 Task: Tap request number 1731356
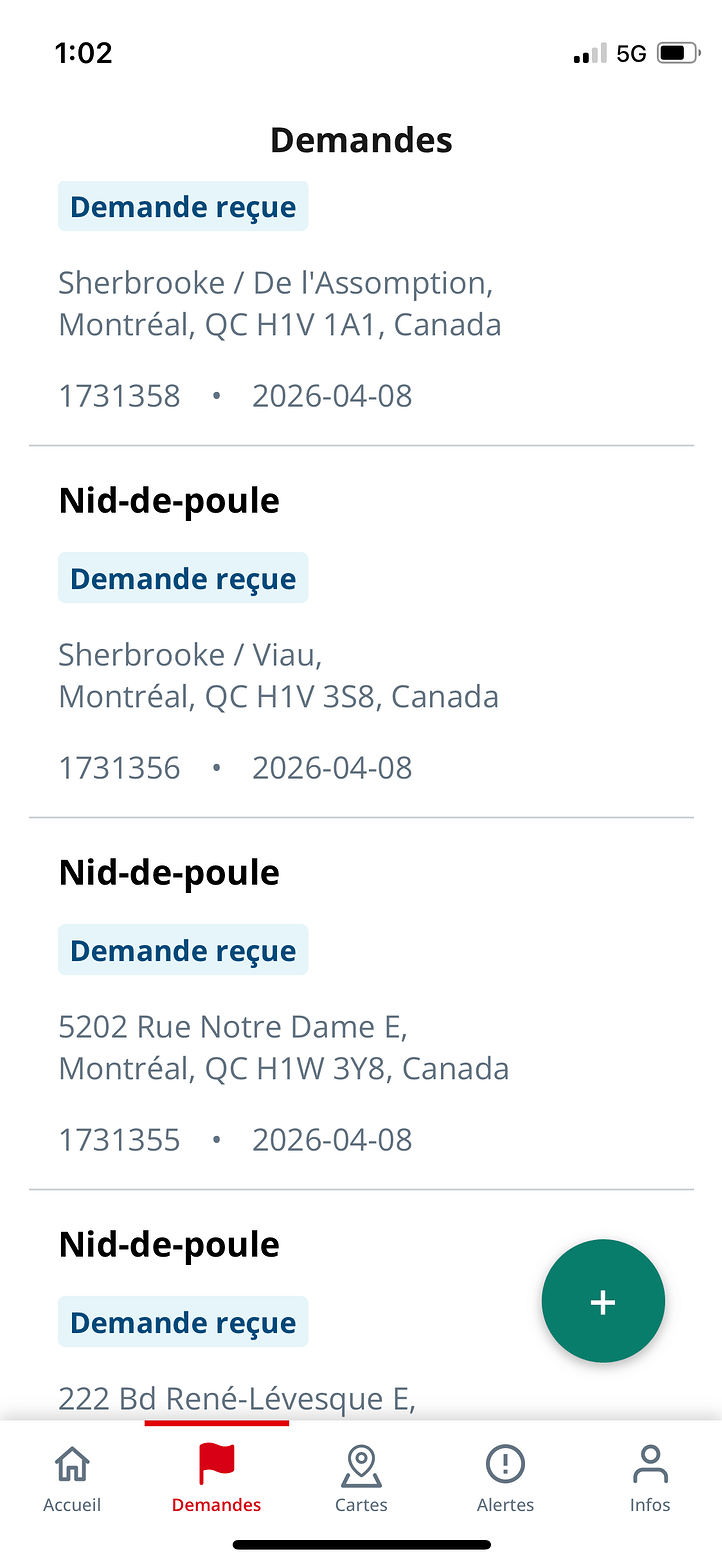click(120, 768)
